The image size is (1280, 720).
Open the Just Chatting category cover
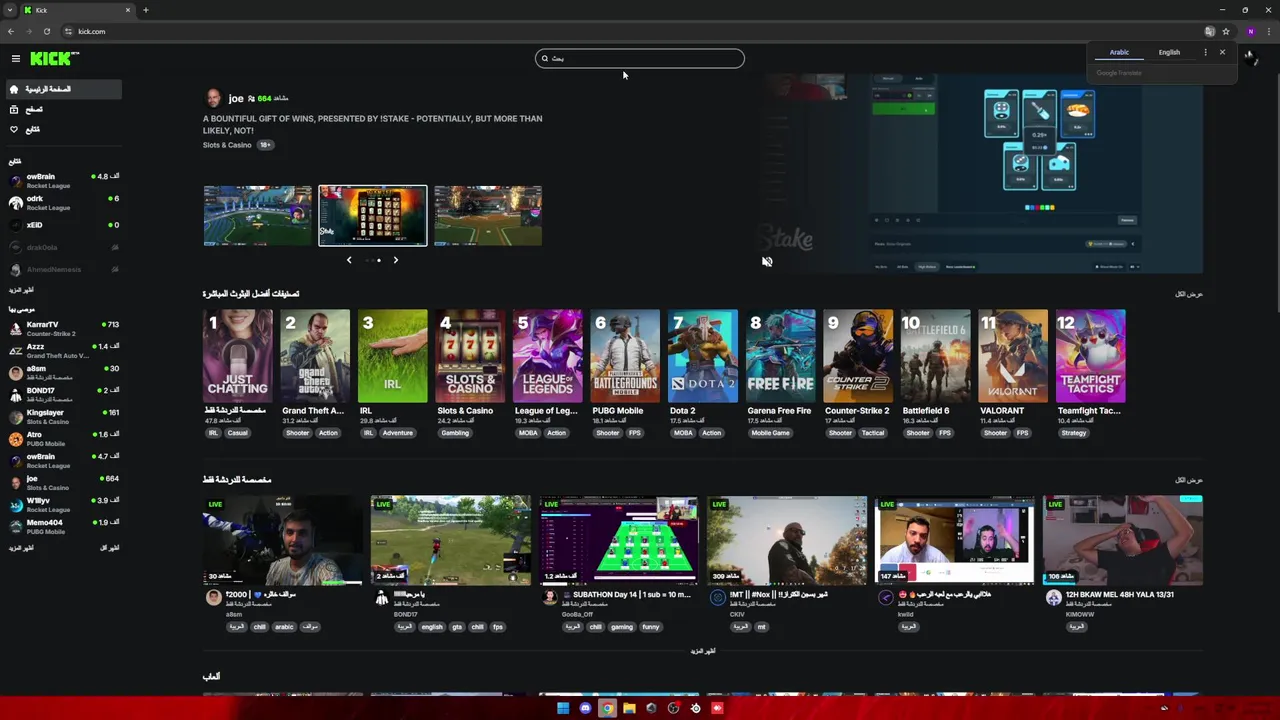tap(238, 356)
